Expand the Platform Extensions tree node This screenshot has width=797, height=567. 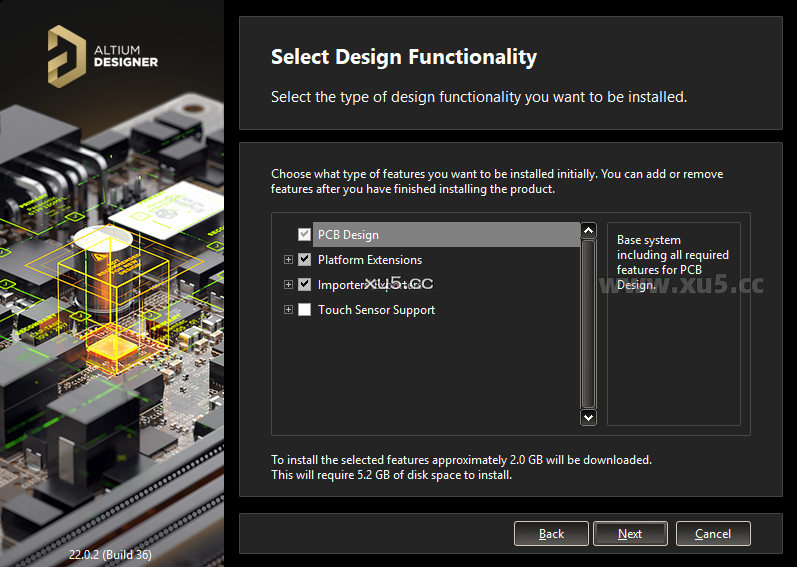pyautogui.click(x=289, y=260)
